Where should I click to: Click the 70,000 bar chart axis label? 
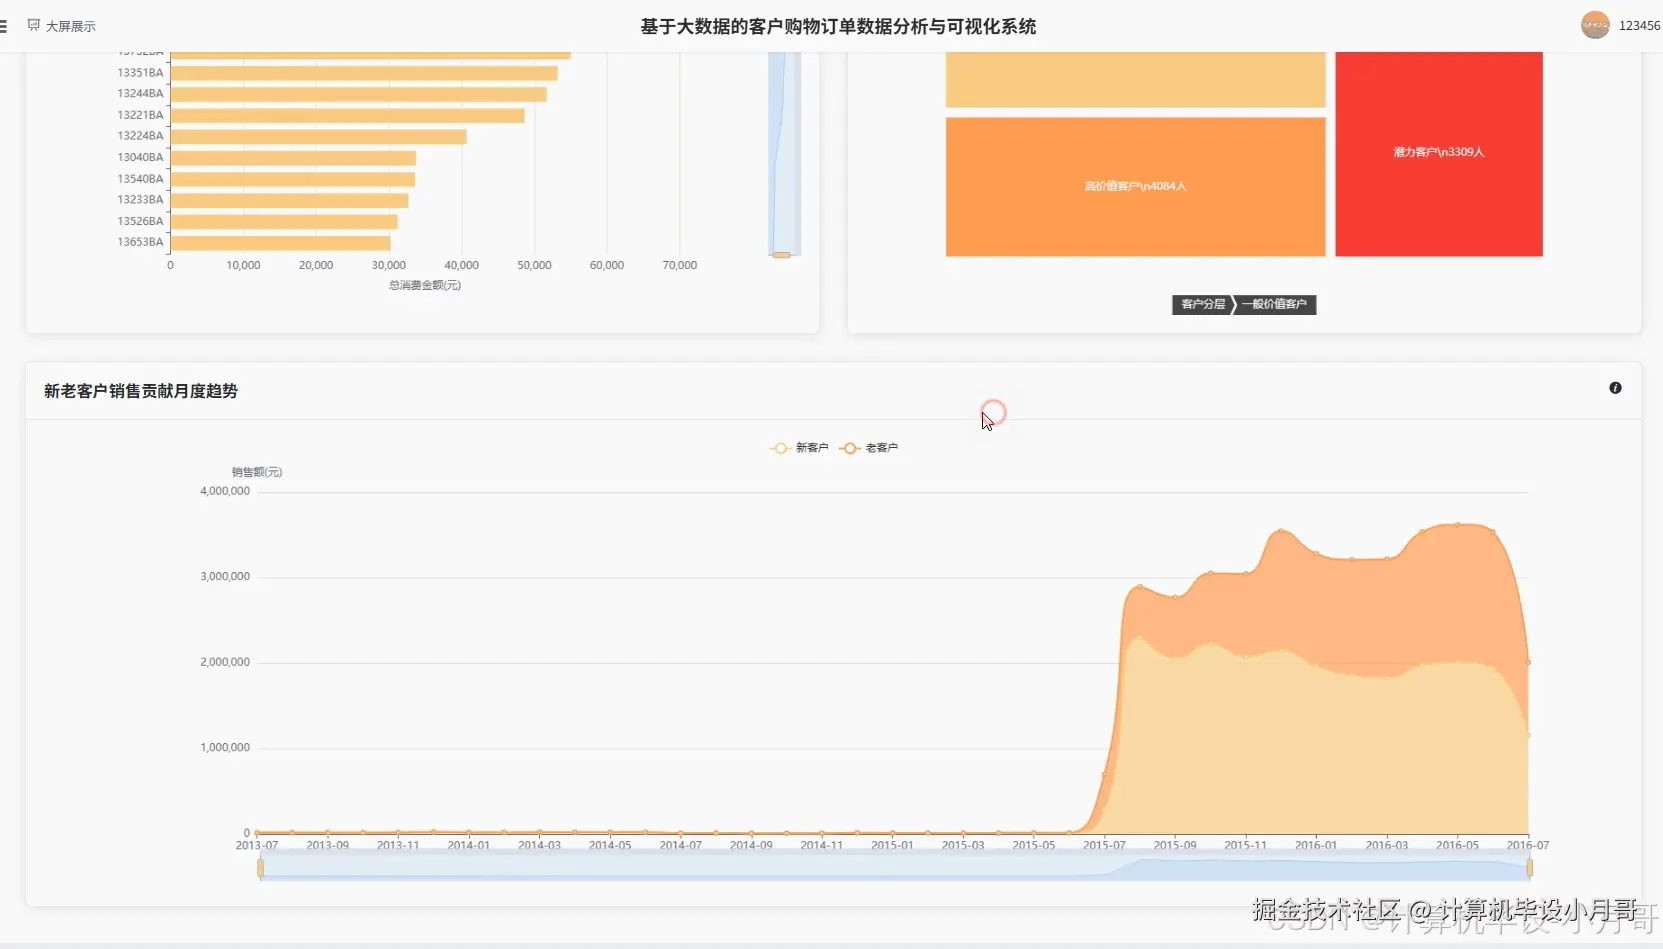(680, 266)
